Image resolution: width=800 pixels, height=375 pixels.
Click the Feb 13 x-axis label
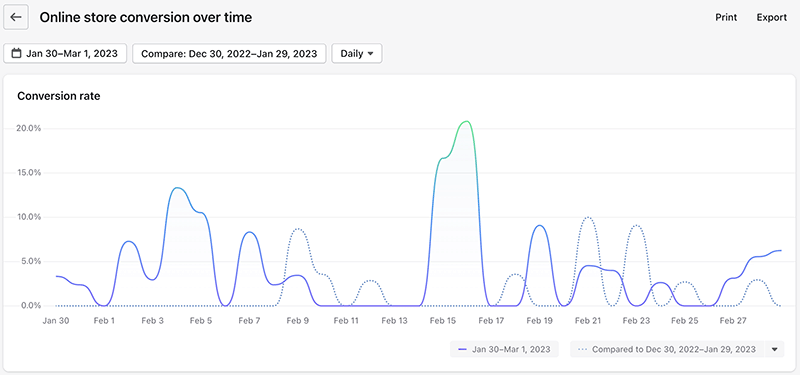[x=394, y=321]
